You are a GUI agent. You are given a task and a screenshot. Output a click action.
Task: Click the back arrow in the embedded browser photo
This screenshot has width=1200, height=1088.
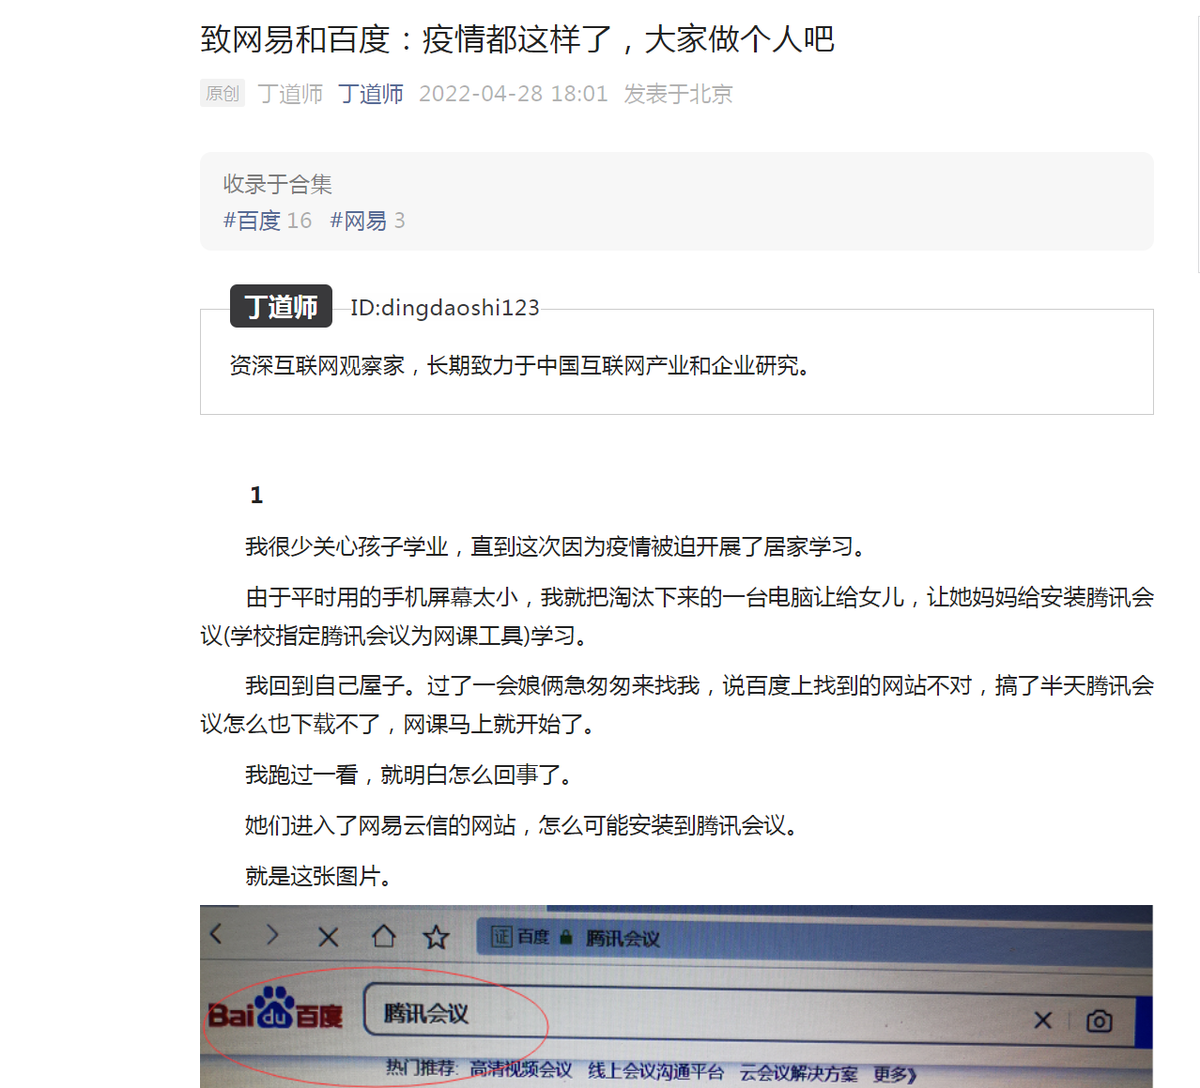[217, 934]
